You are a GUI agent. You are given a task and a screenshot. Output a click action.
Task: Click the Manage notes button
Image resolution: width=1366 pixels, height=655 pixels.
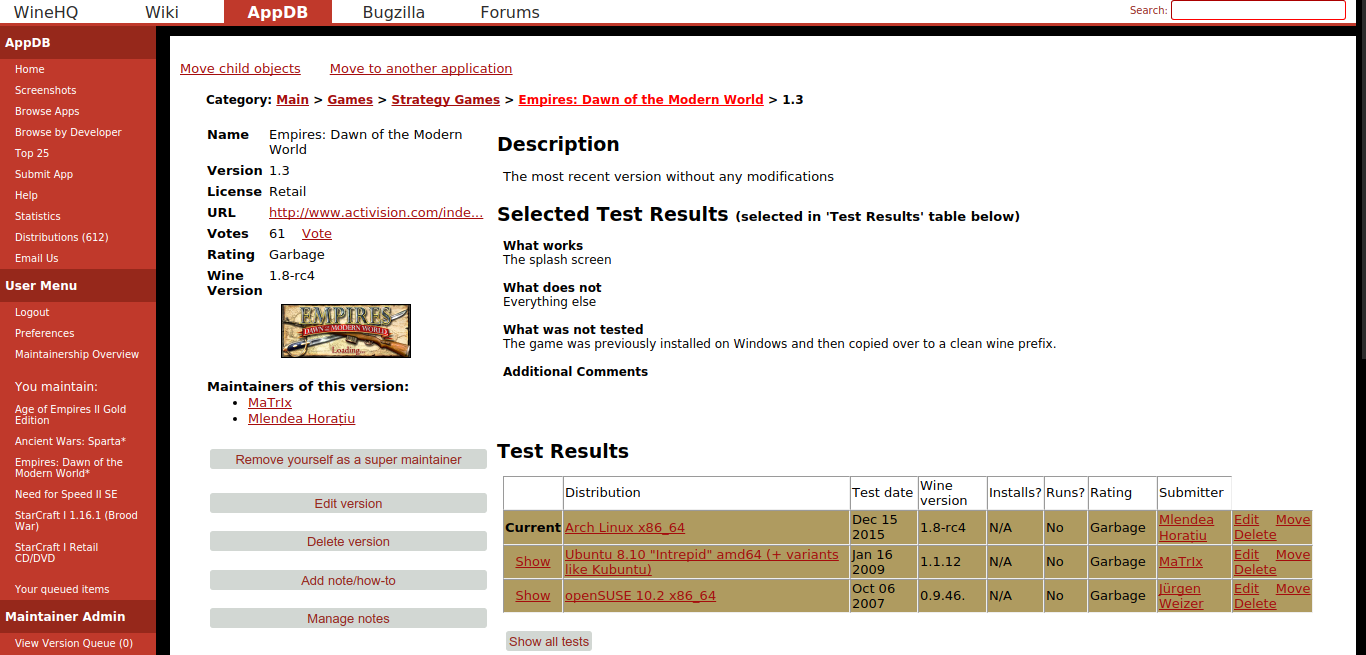point(348,618)
